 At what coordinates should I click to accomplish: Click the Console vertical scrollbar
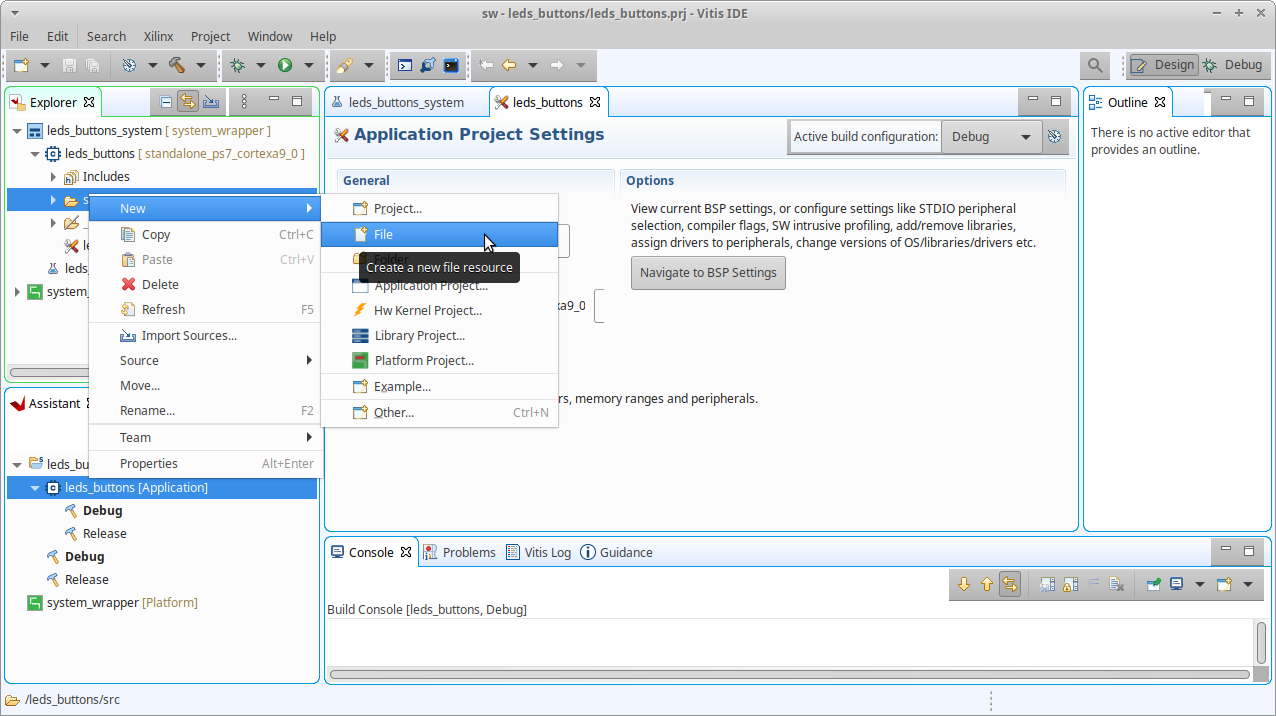(1261, 642)
